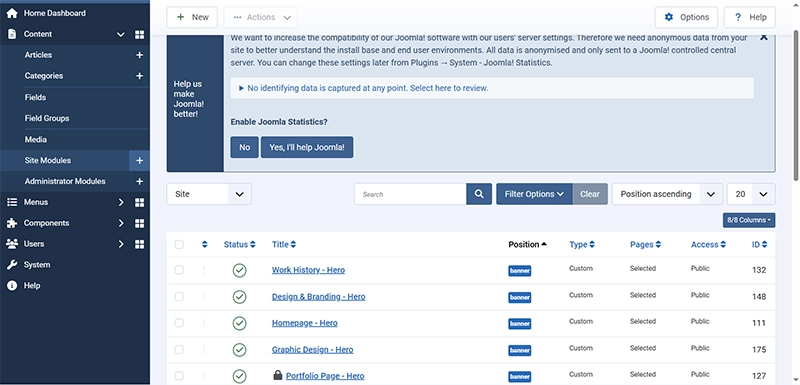The height and width of the screenshot is (385, 800).
Task: Select checkbox for Work History - Hero
Action: 179,270
